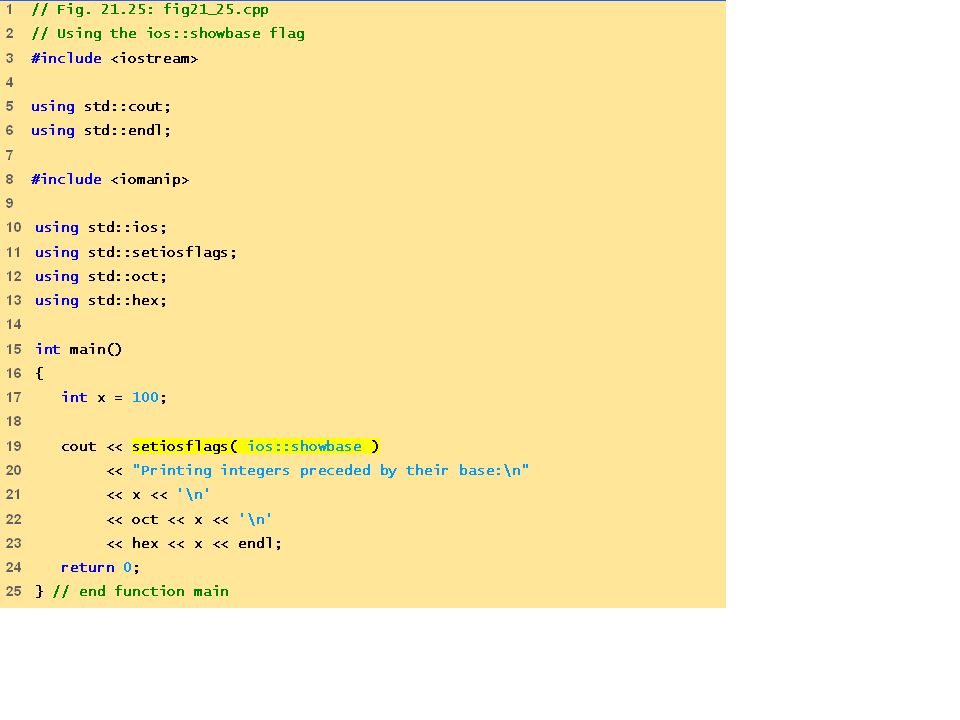Click the comment "// Fig. 21.25: fig21_25.cpp"
This screenshot has height=720, width=960.
coord(150,10)
